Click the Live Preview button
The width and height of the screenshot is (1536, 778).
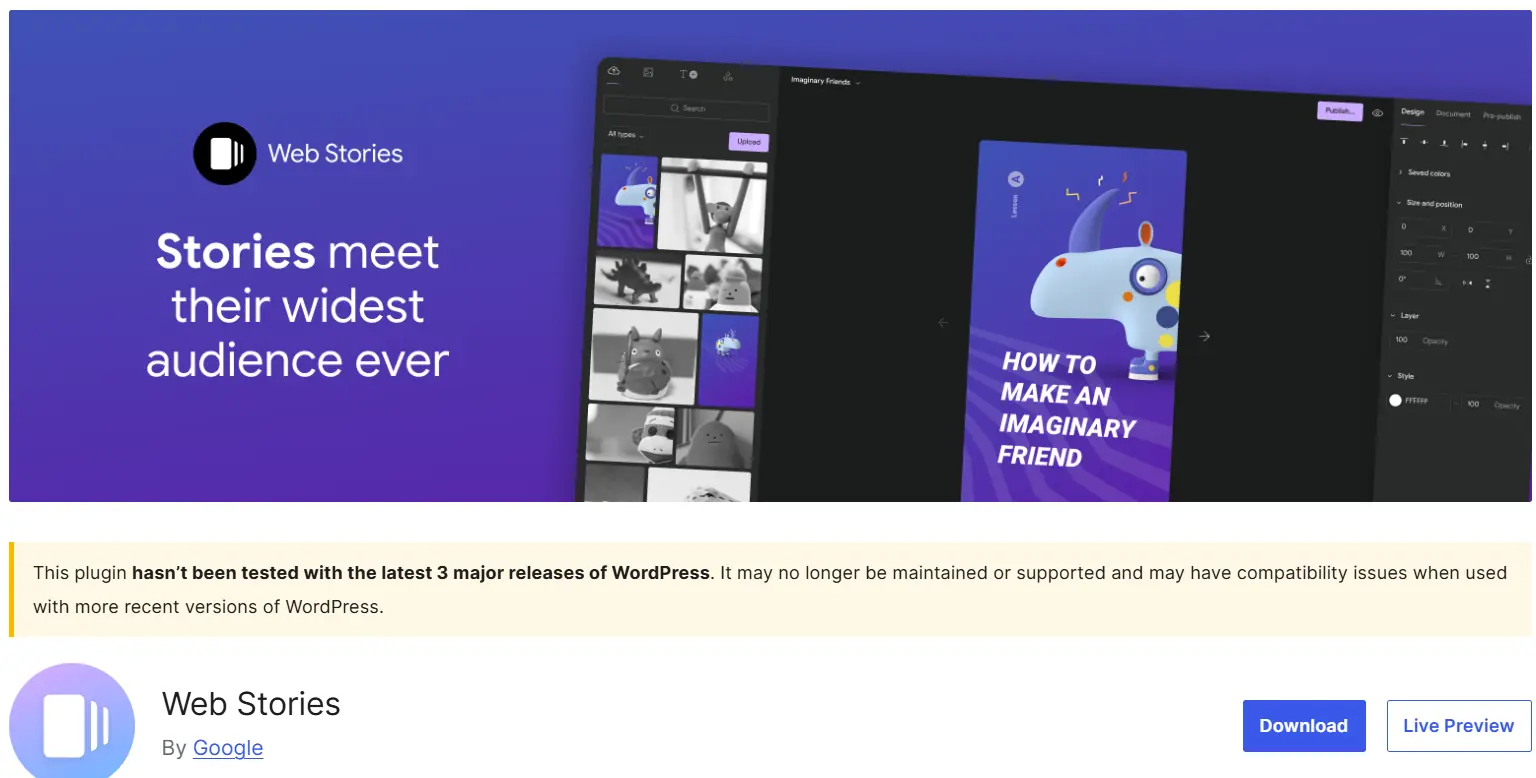coord(1459,726)
